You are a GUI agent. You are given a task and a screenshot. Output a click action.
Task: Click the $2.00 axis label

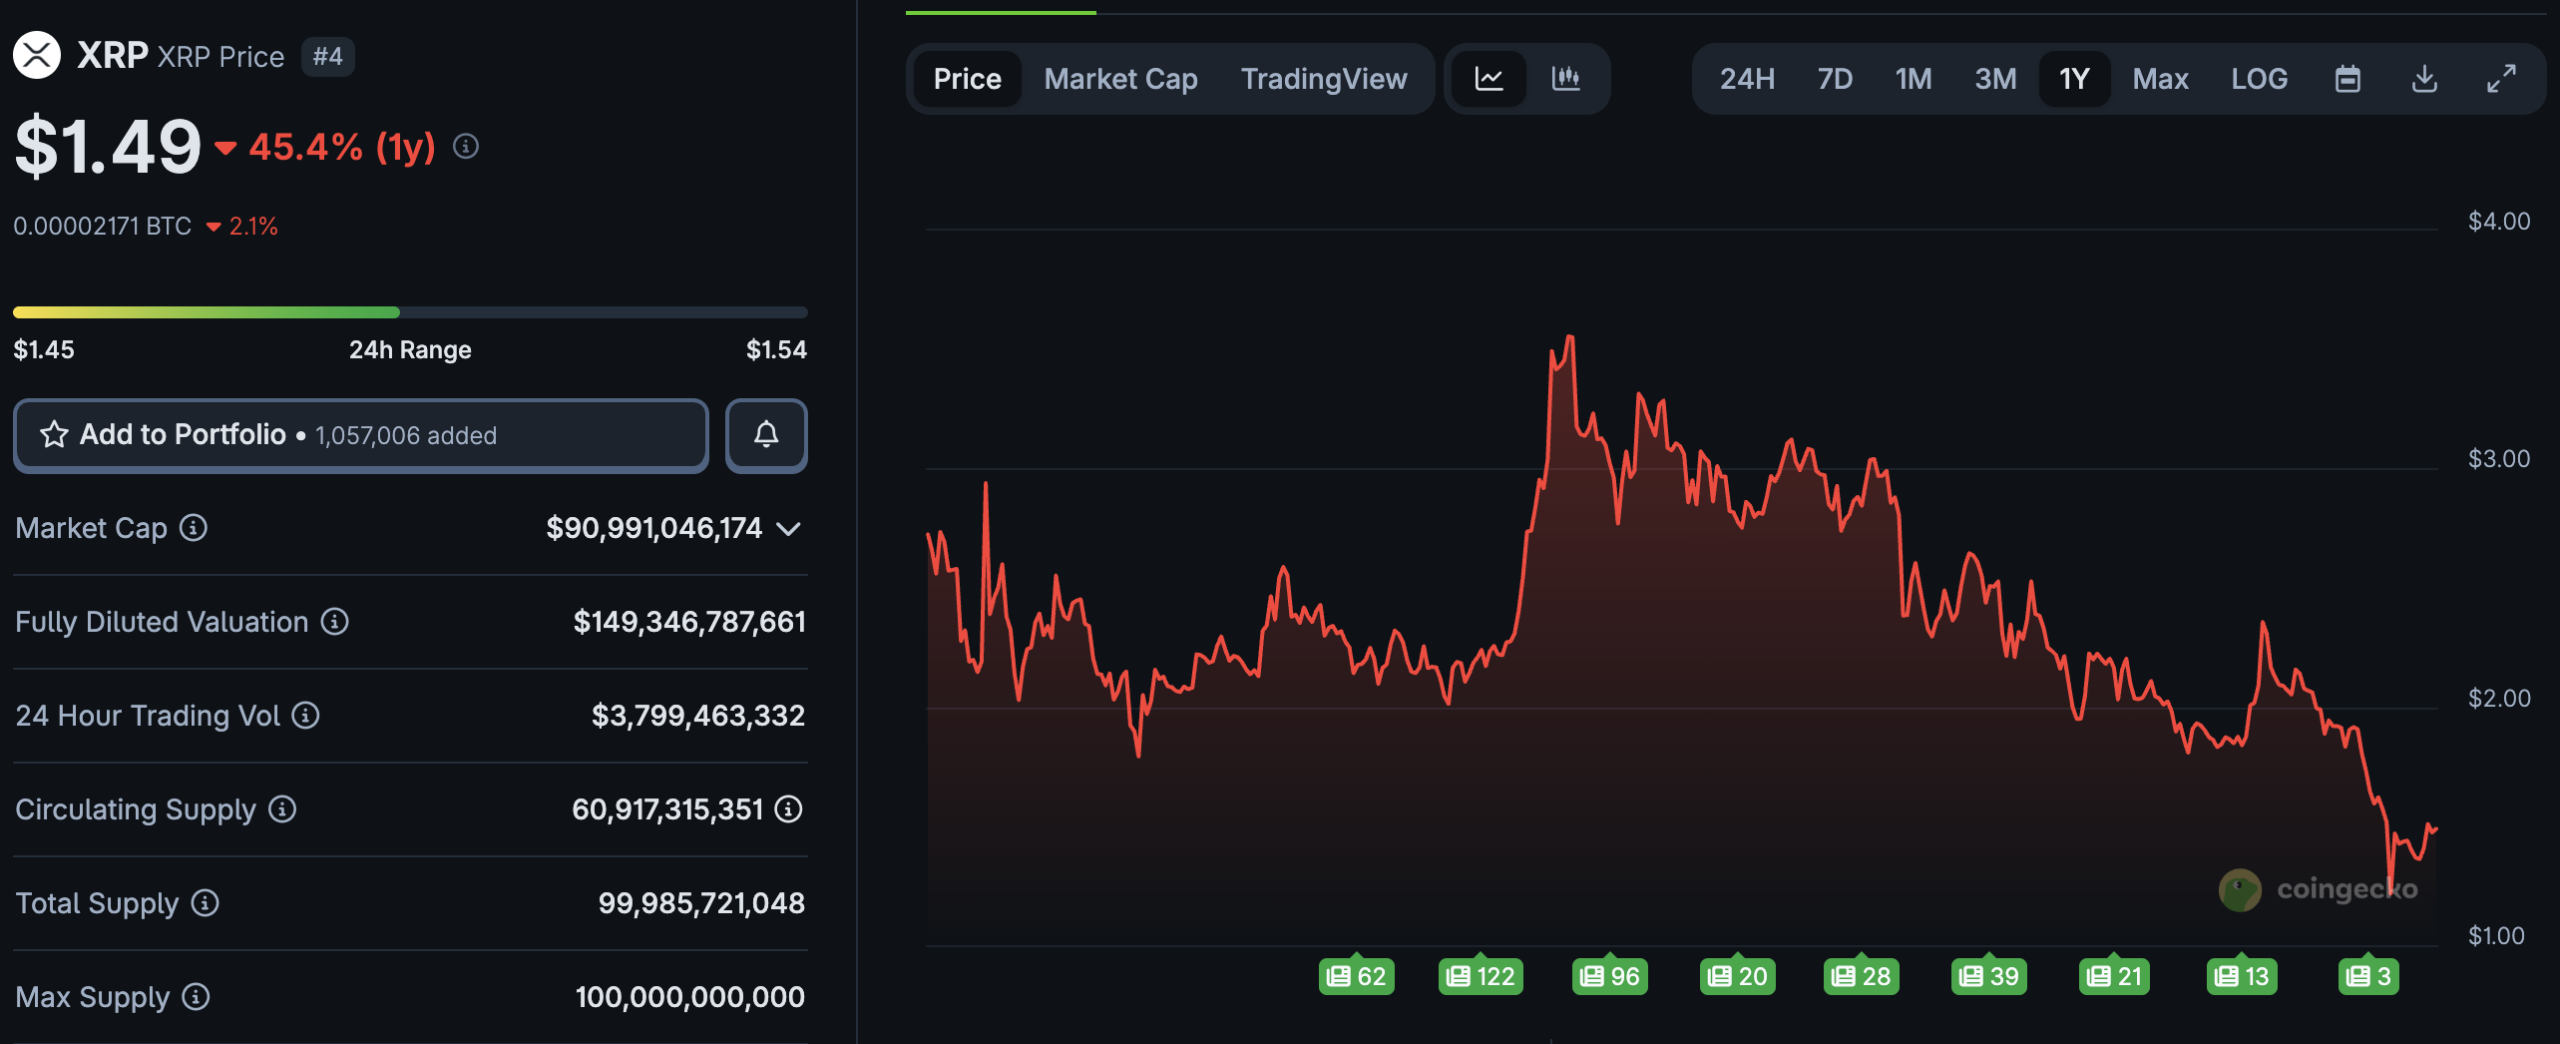tap(2499, 698)
